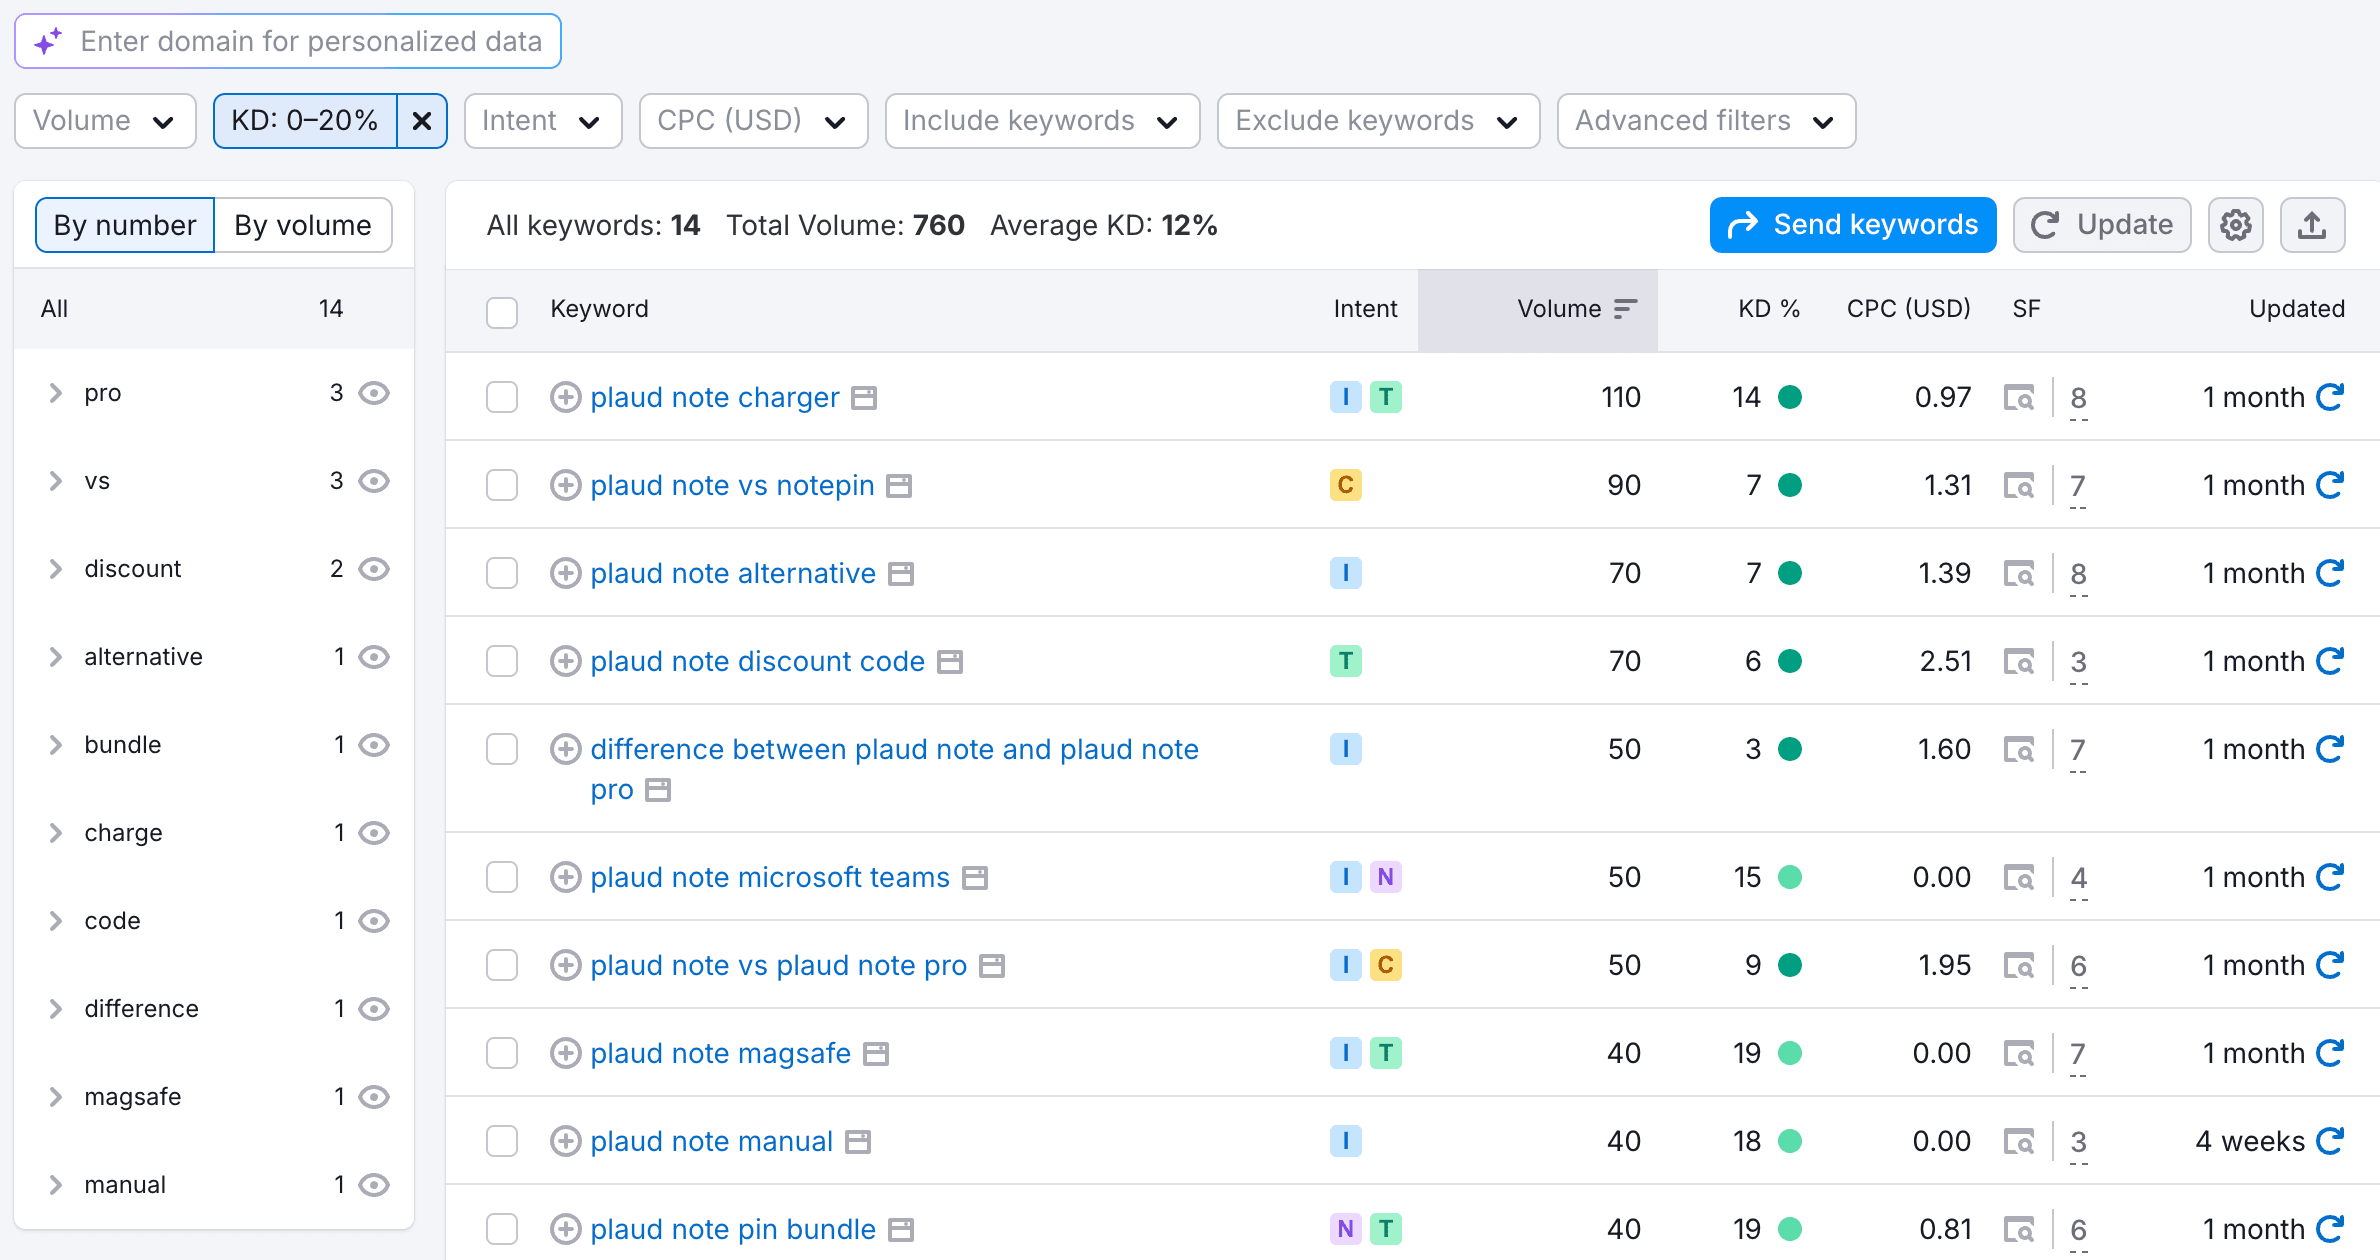Add plaud note charger to keyword list

tap(566, 397)
